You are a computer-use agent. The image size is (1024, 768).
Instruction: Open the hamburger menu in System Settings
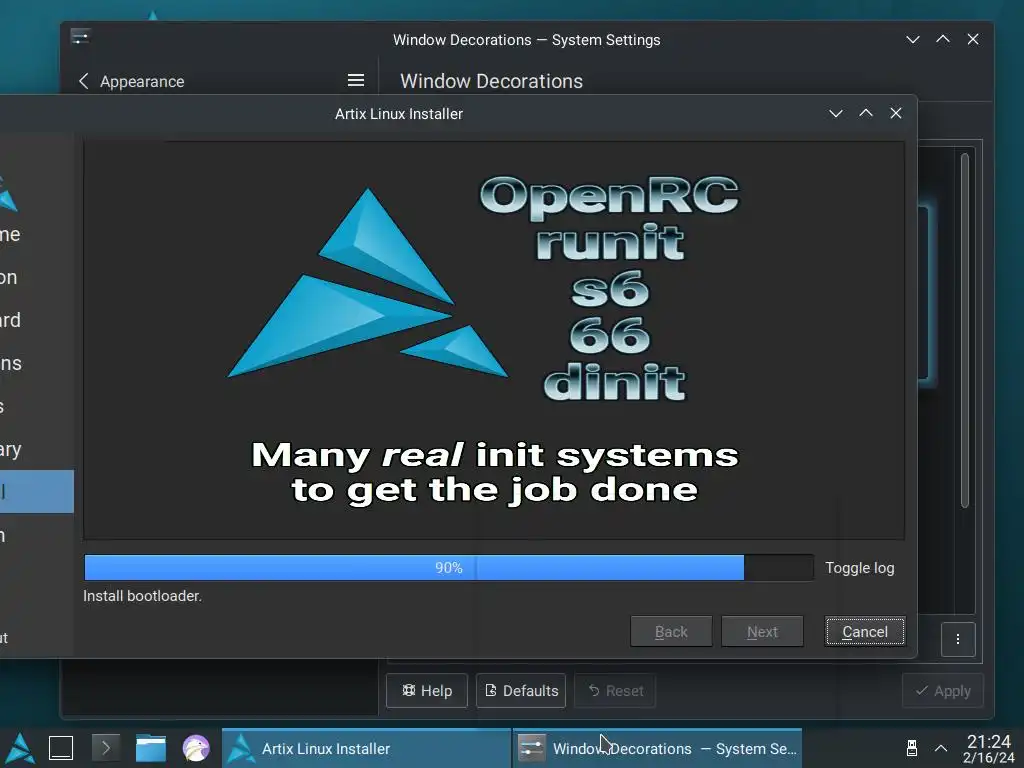pos(355,80)
